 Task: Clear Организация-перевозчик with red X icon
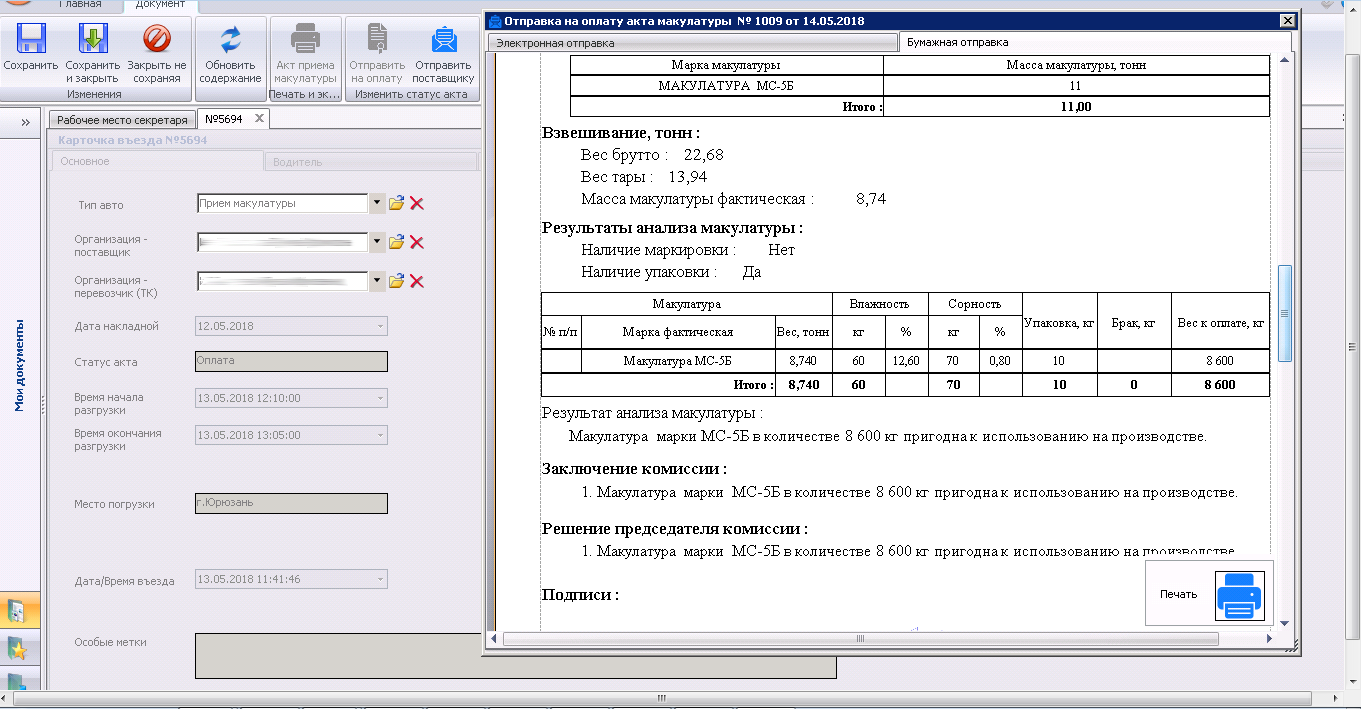pos(417,281)
